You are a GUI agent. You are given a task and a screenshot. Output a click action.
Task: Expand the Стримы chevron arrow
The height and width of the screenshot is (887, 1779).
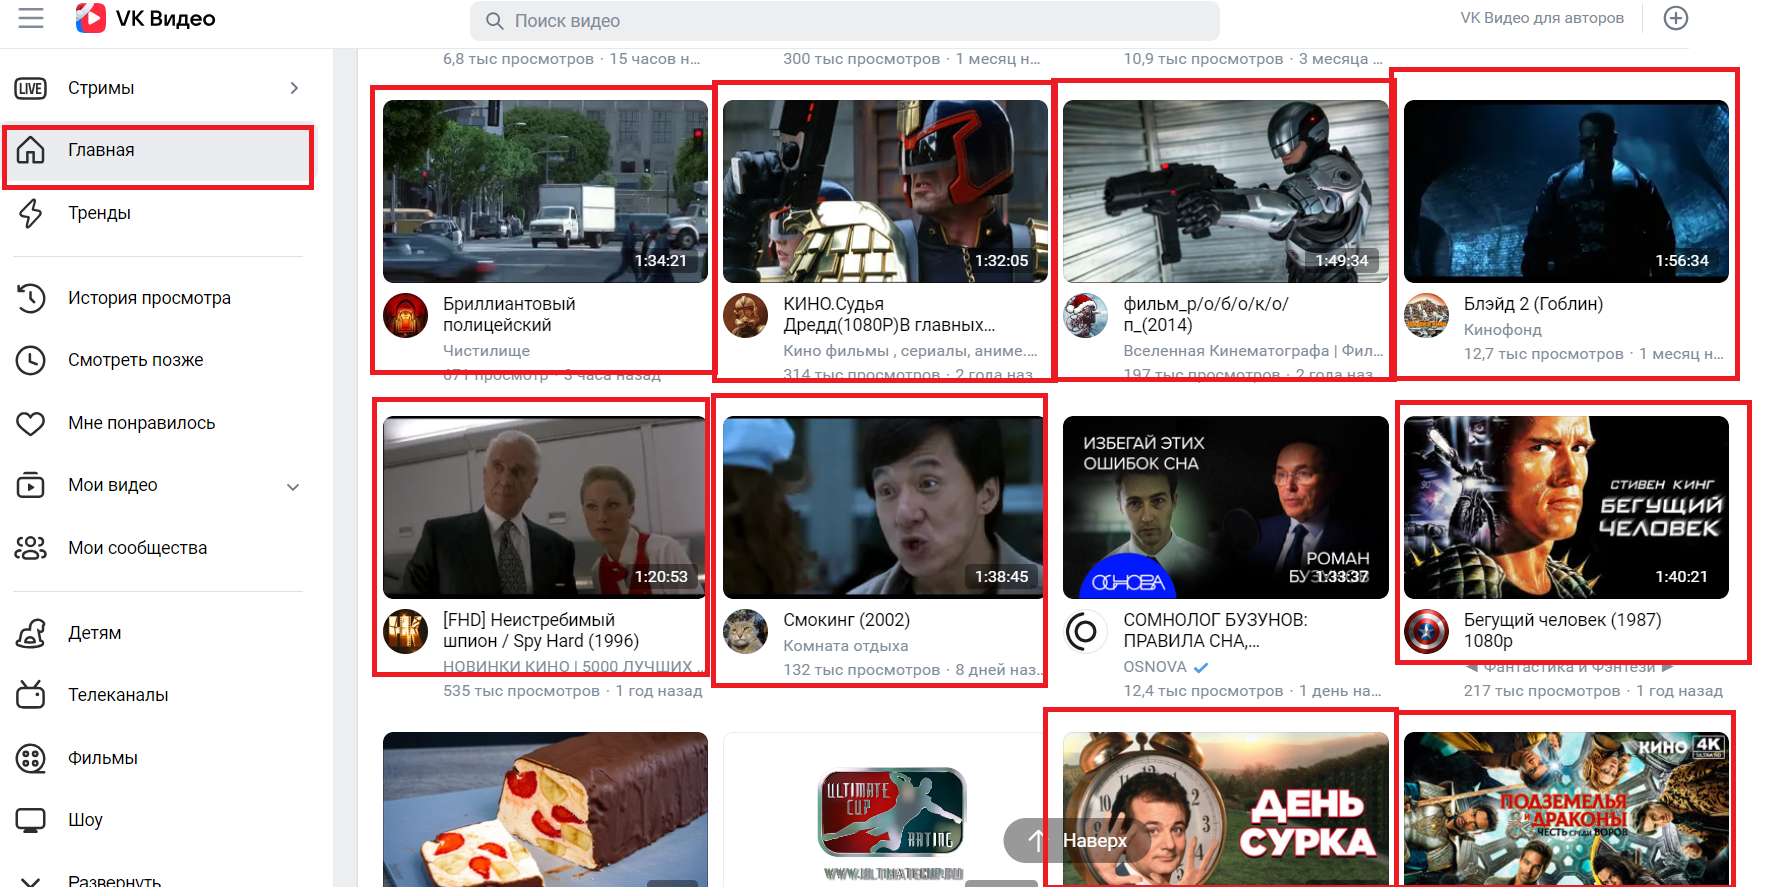tap(294, 88)
